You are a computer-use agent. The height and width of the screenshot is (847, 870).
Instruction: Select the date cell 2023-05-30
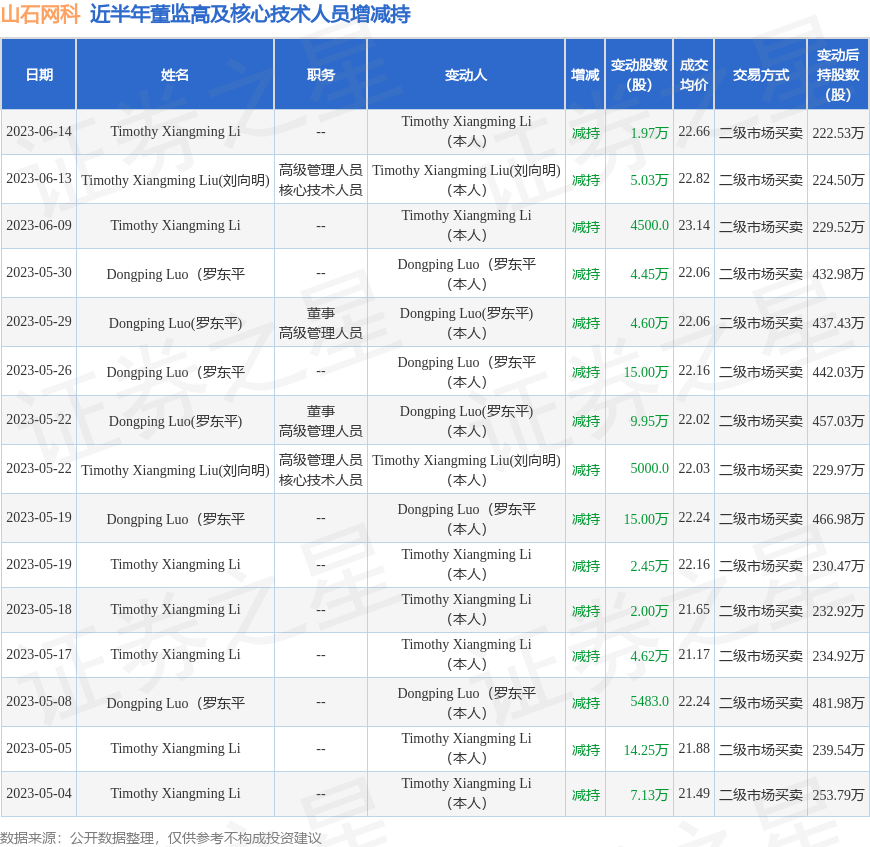pos(39,273)
